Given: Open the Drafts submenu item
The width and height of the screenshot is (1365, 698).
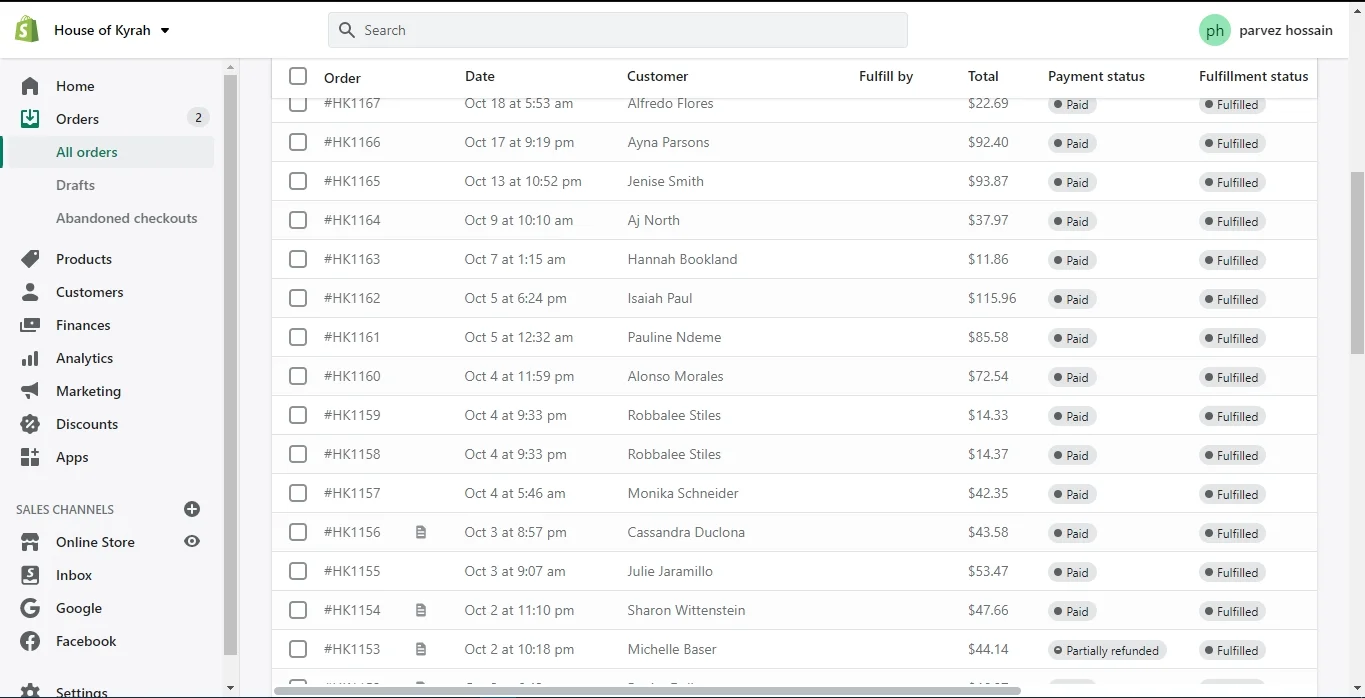Looking at the screenshot, I should (x=76, y=185).
